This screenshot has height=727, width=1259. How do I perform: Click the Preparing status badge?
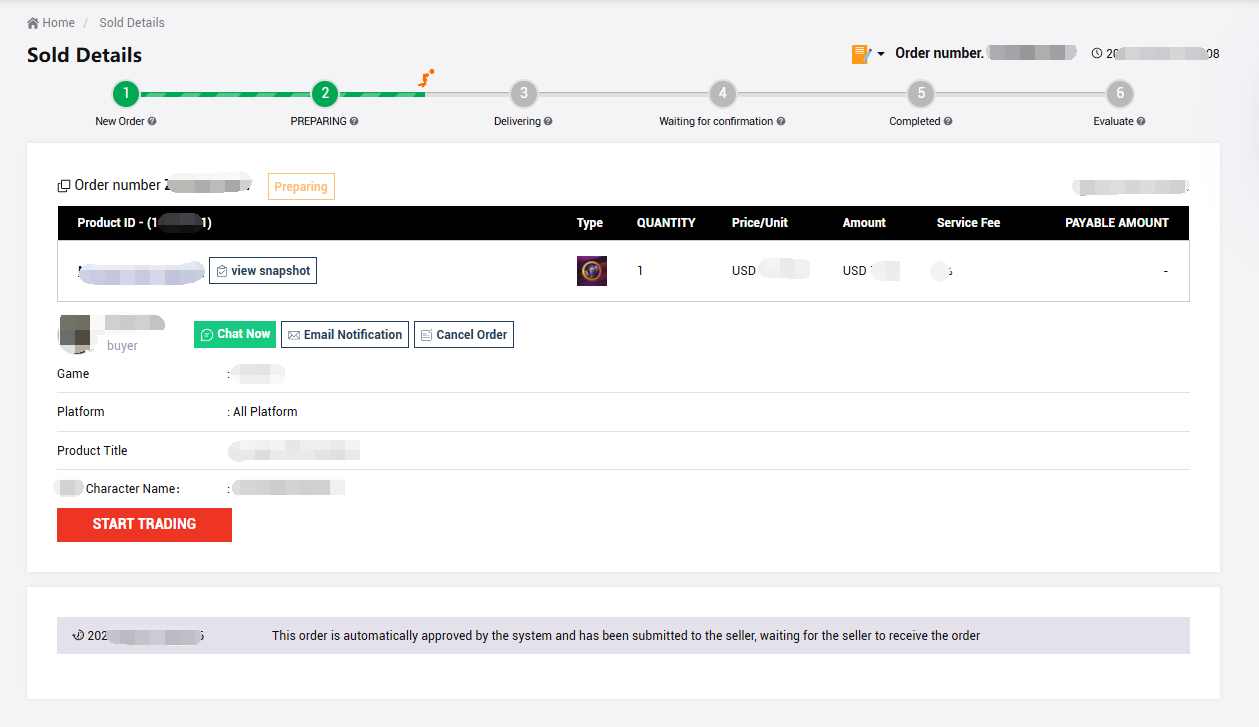tap(301, 187)
